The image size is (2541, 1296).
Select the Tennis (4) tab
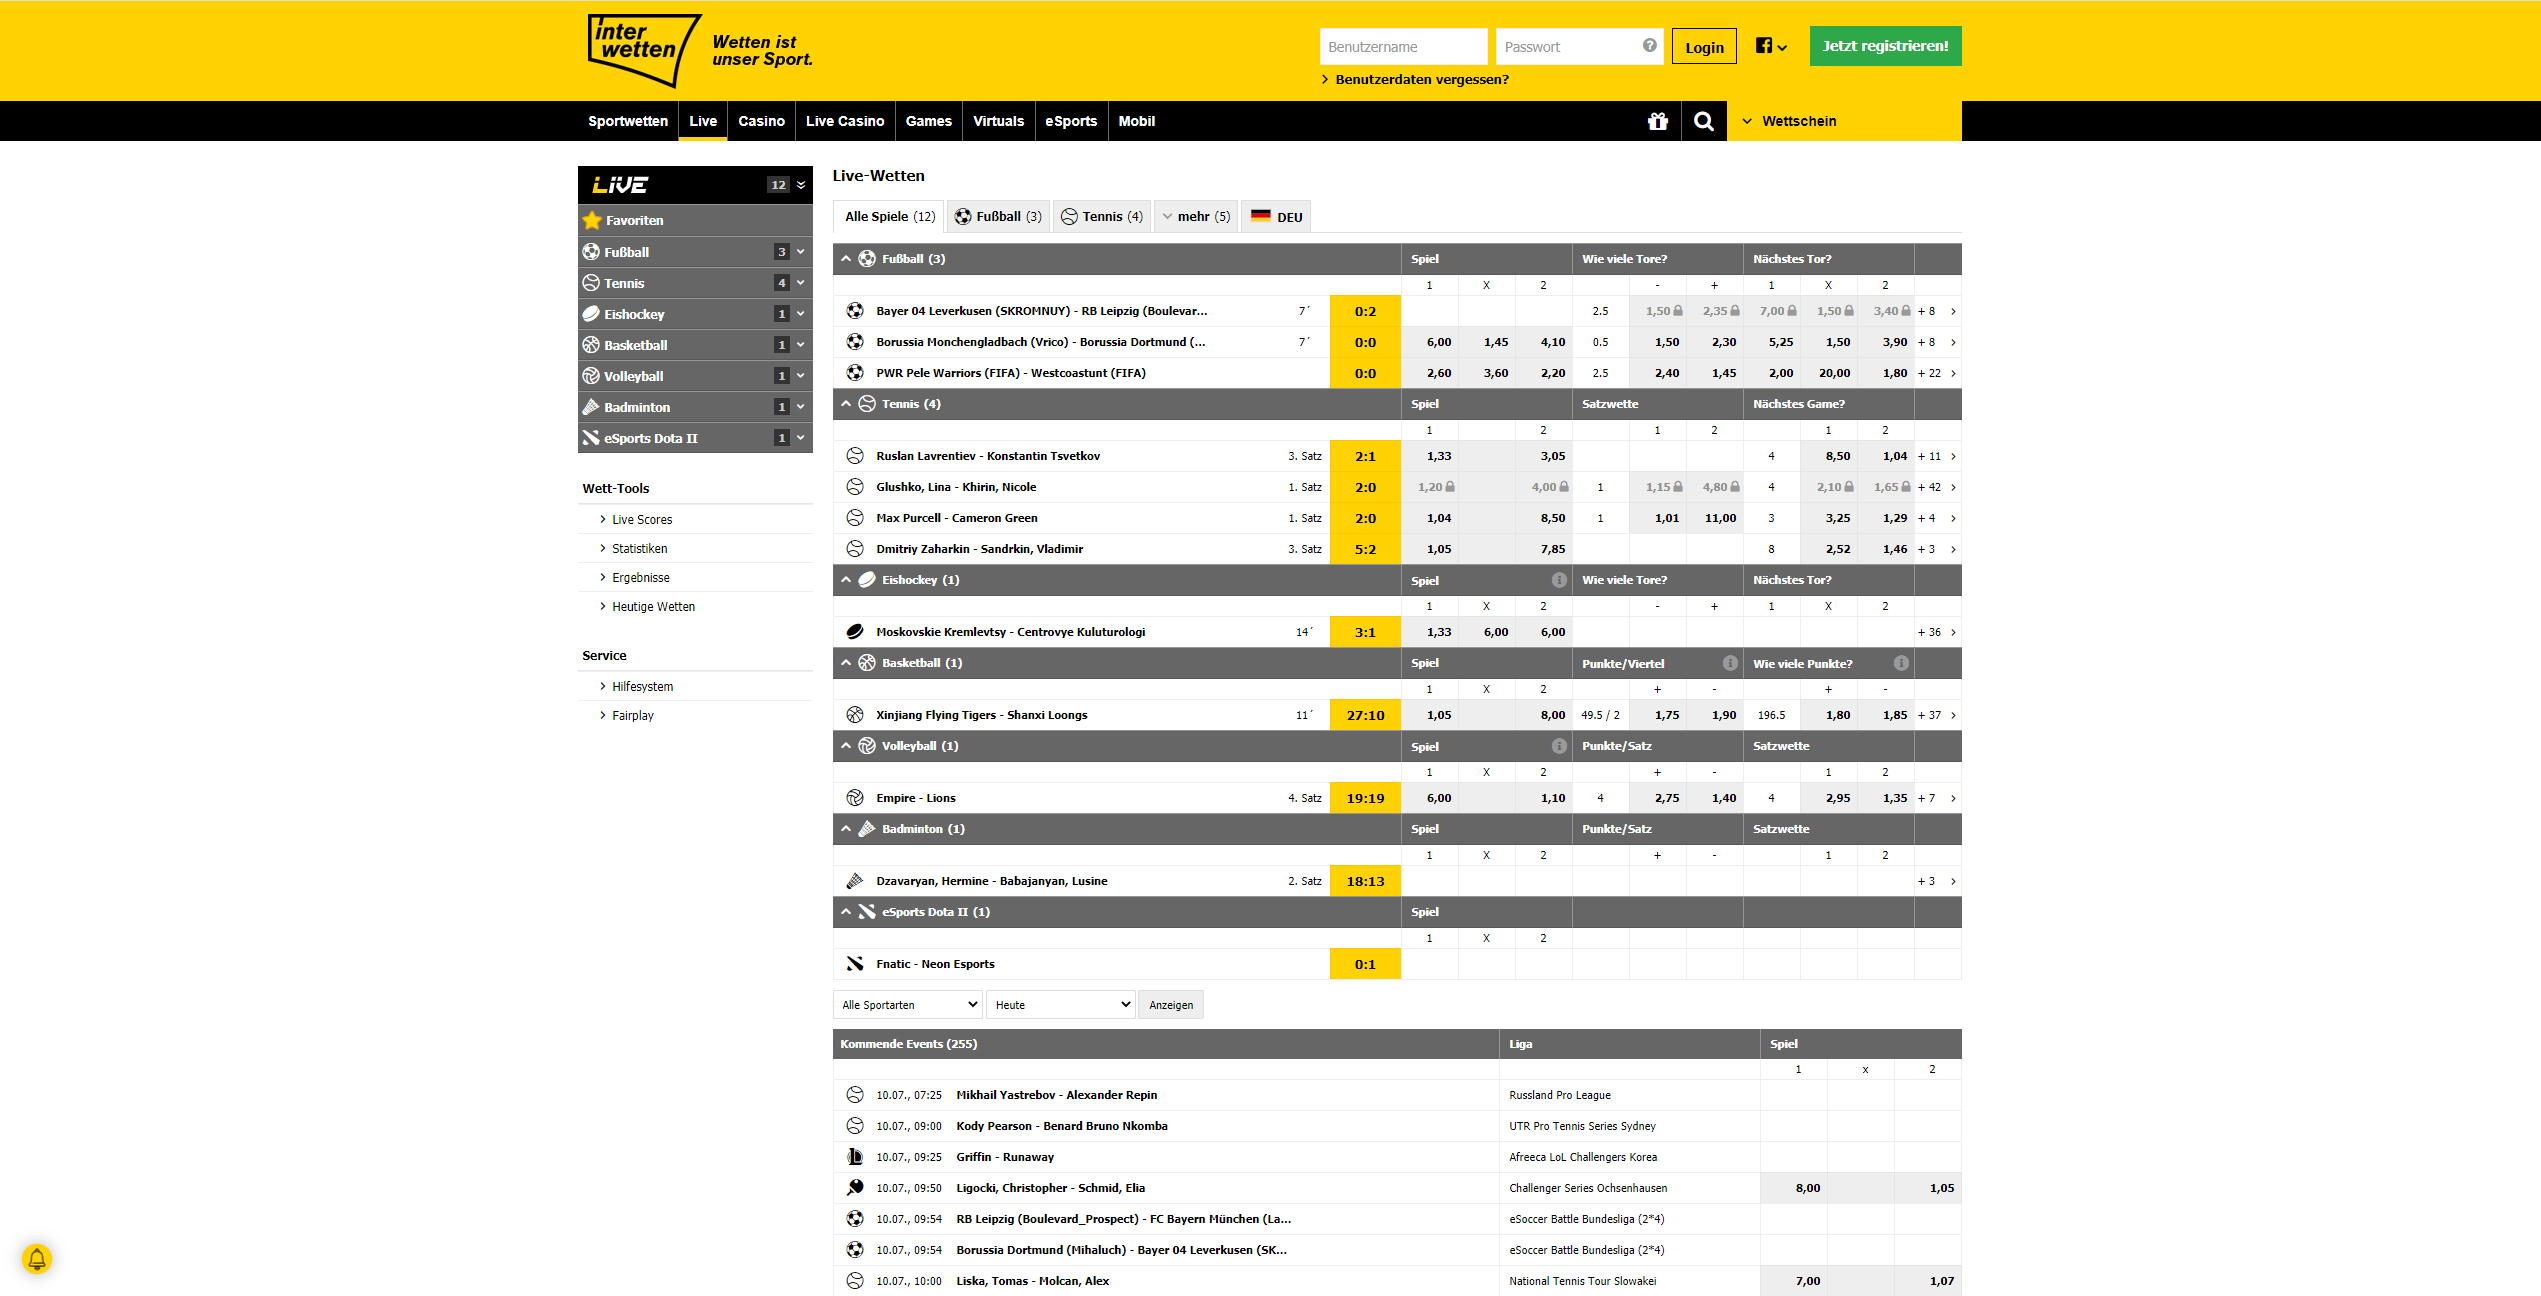(1102, 216)
